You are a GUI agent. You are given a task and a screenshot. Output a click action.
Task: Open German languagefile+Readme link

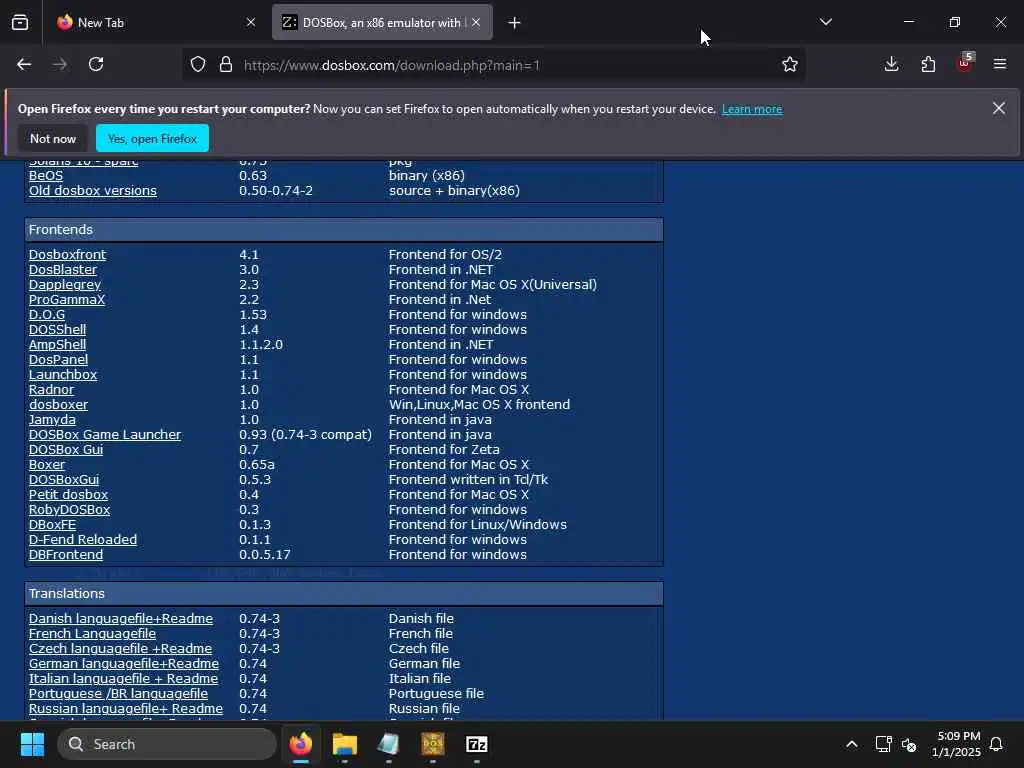pos(124,664)
